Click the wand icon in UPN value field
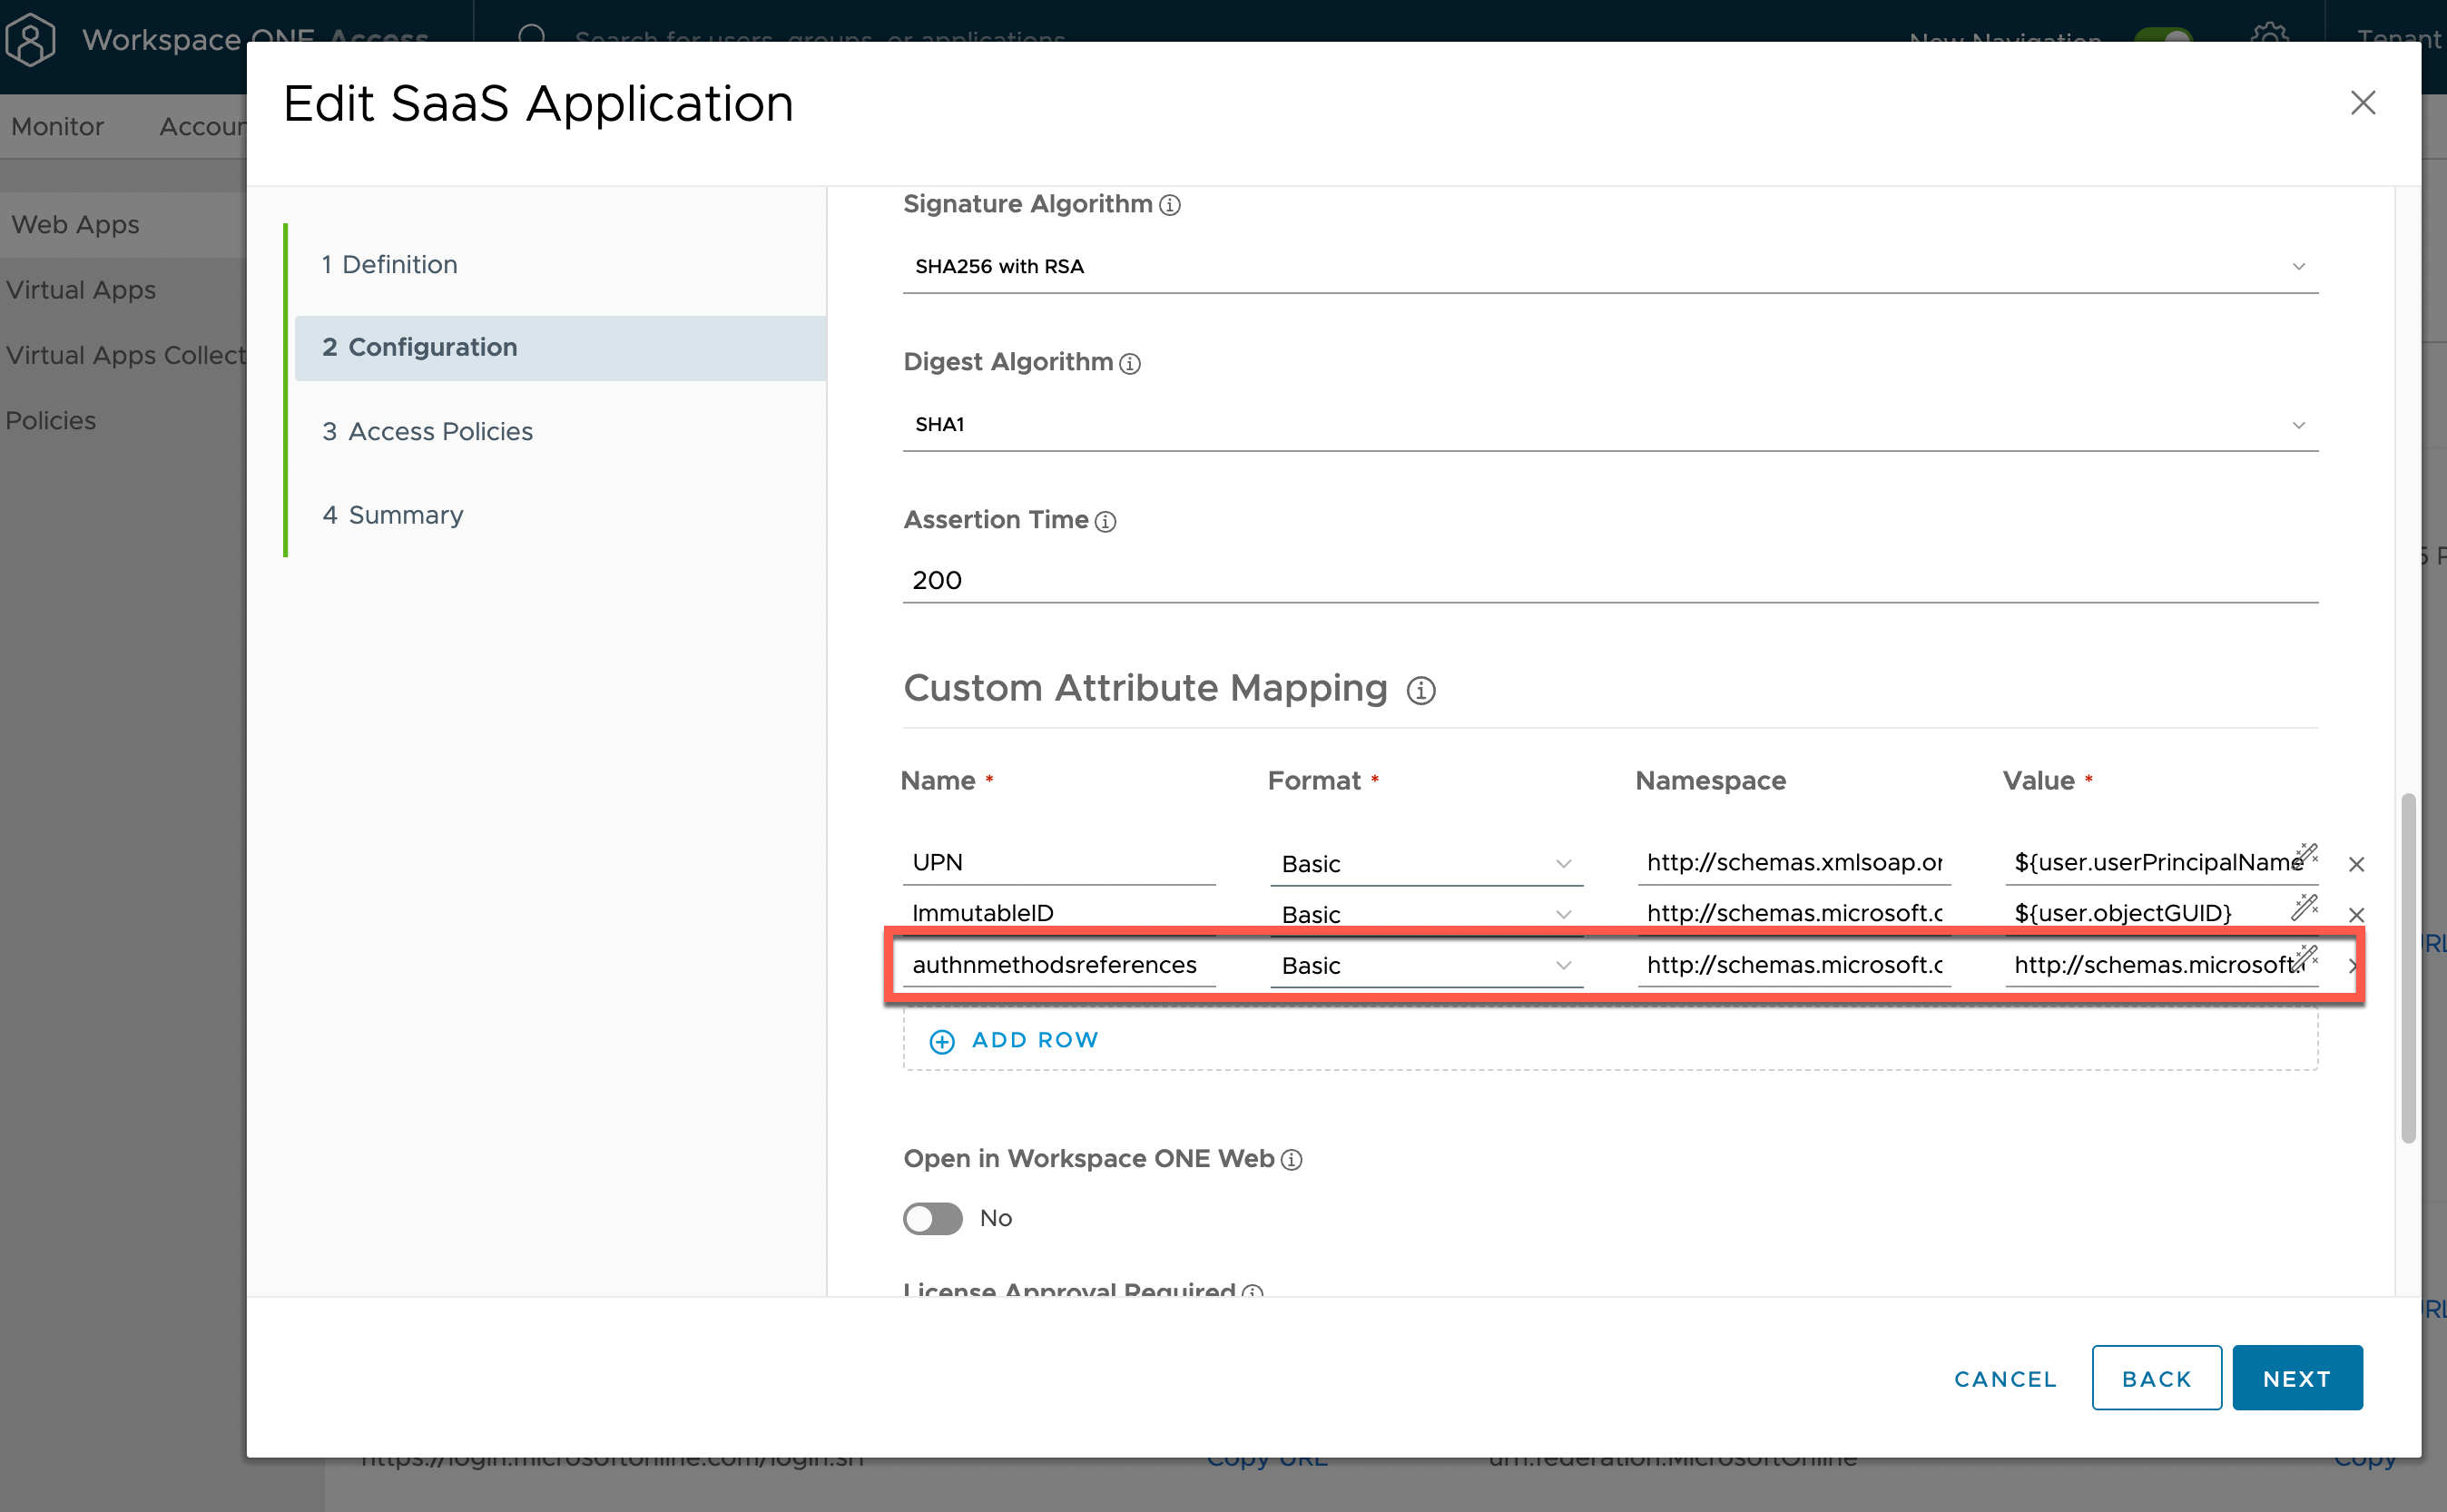The width and height of the screenshot is (2447, 1512). click(x=2304, y=855)
